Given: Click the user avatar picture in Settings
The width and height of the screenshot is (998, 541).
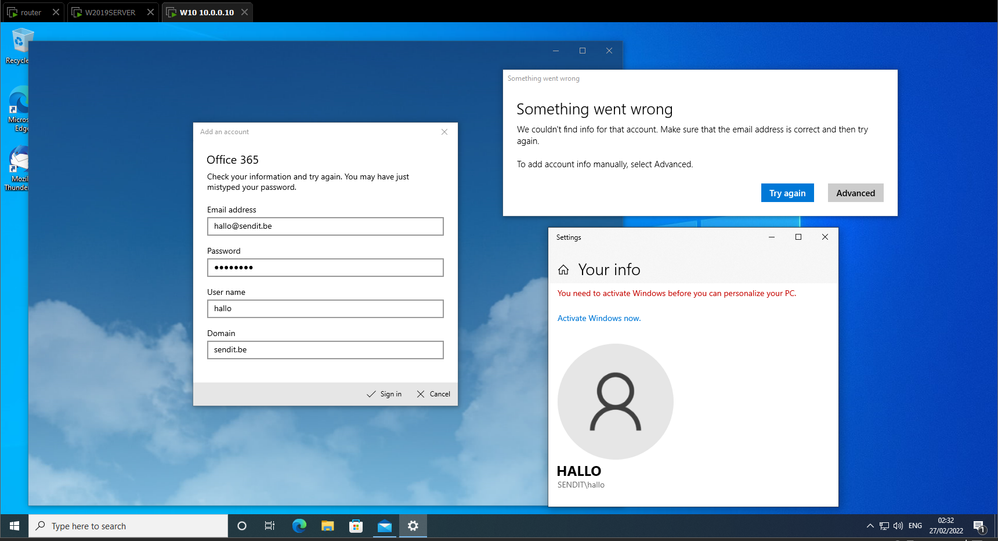Looking at the screenshot, I should coord(615,402).
